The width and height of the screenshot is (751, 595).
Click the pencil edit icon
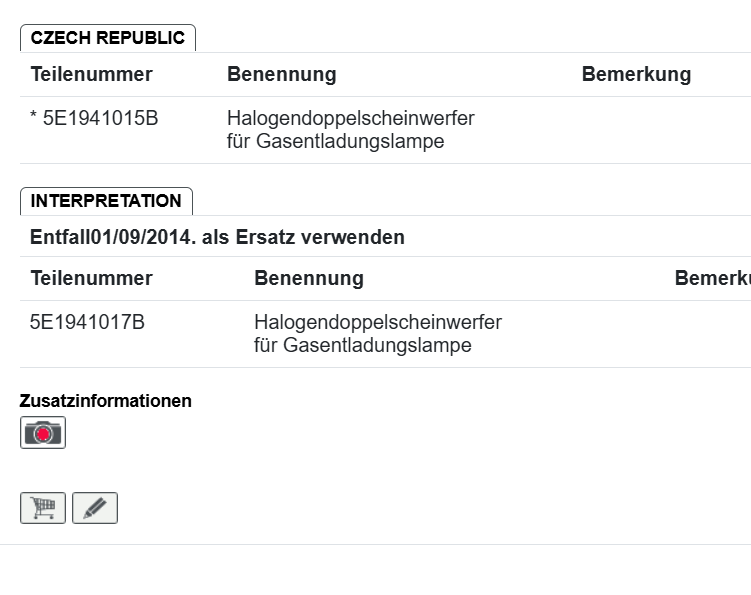click(x=95, y=508)
